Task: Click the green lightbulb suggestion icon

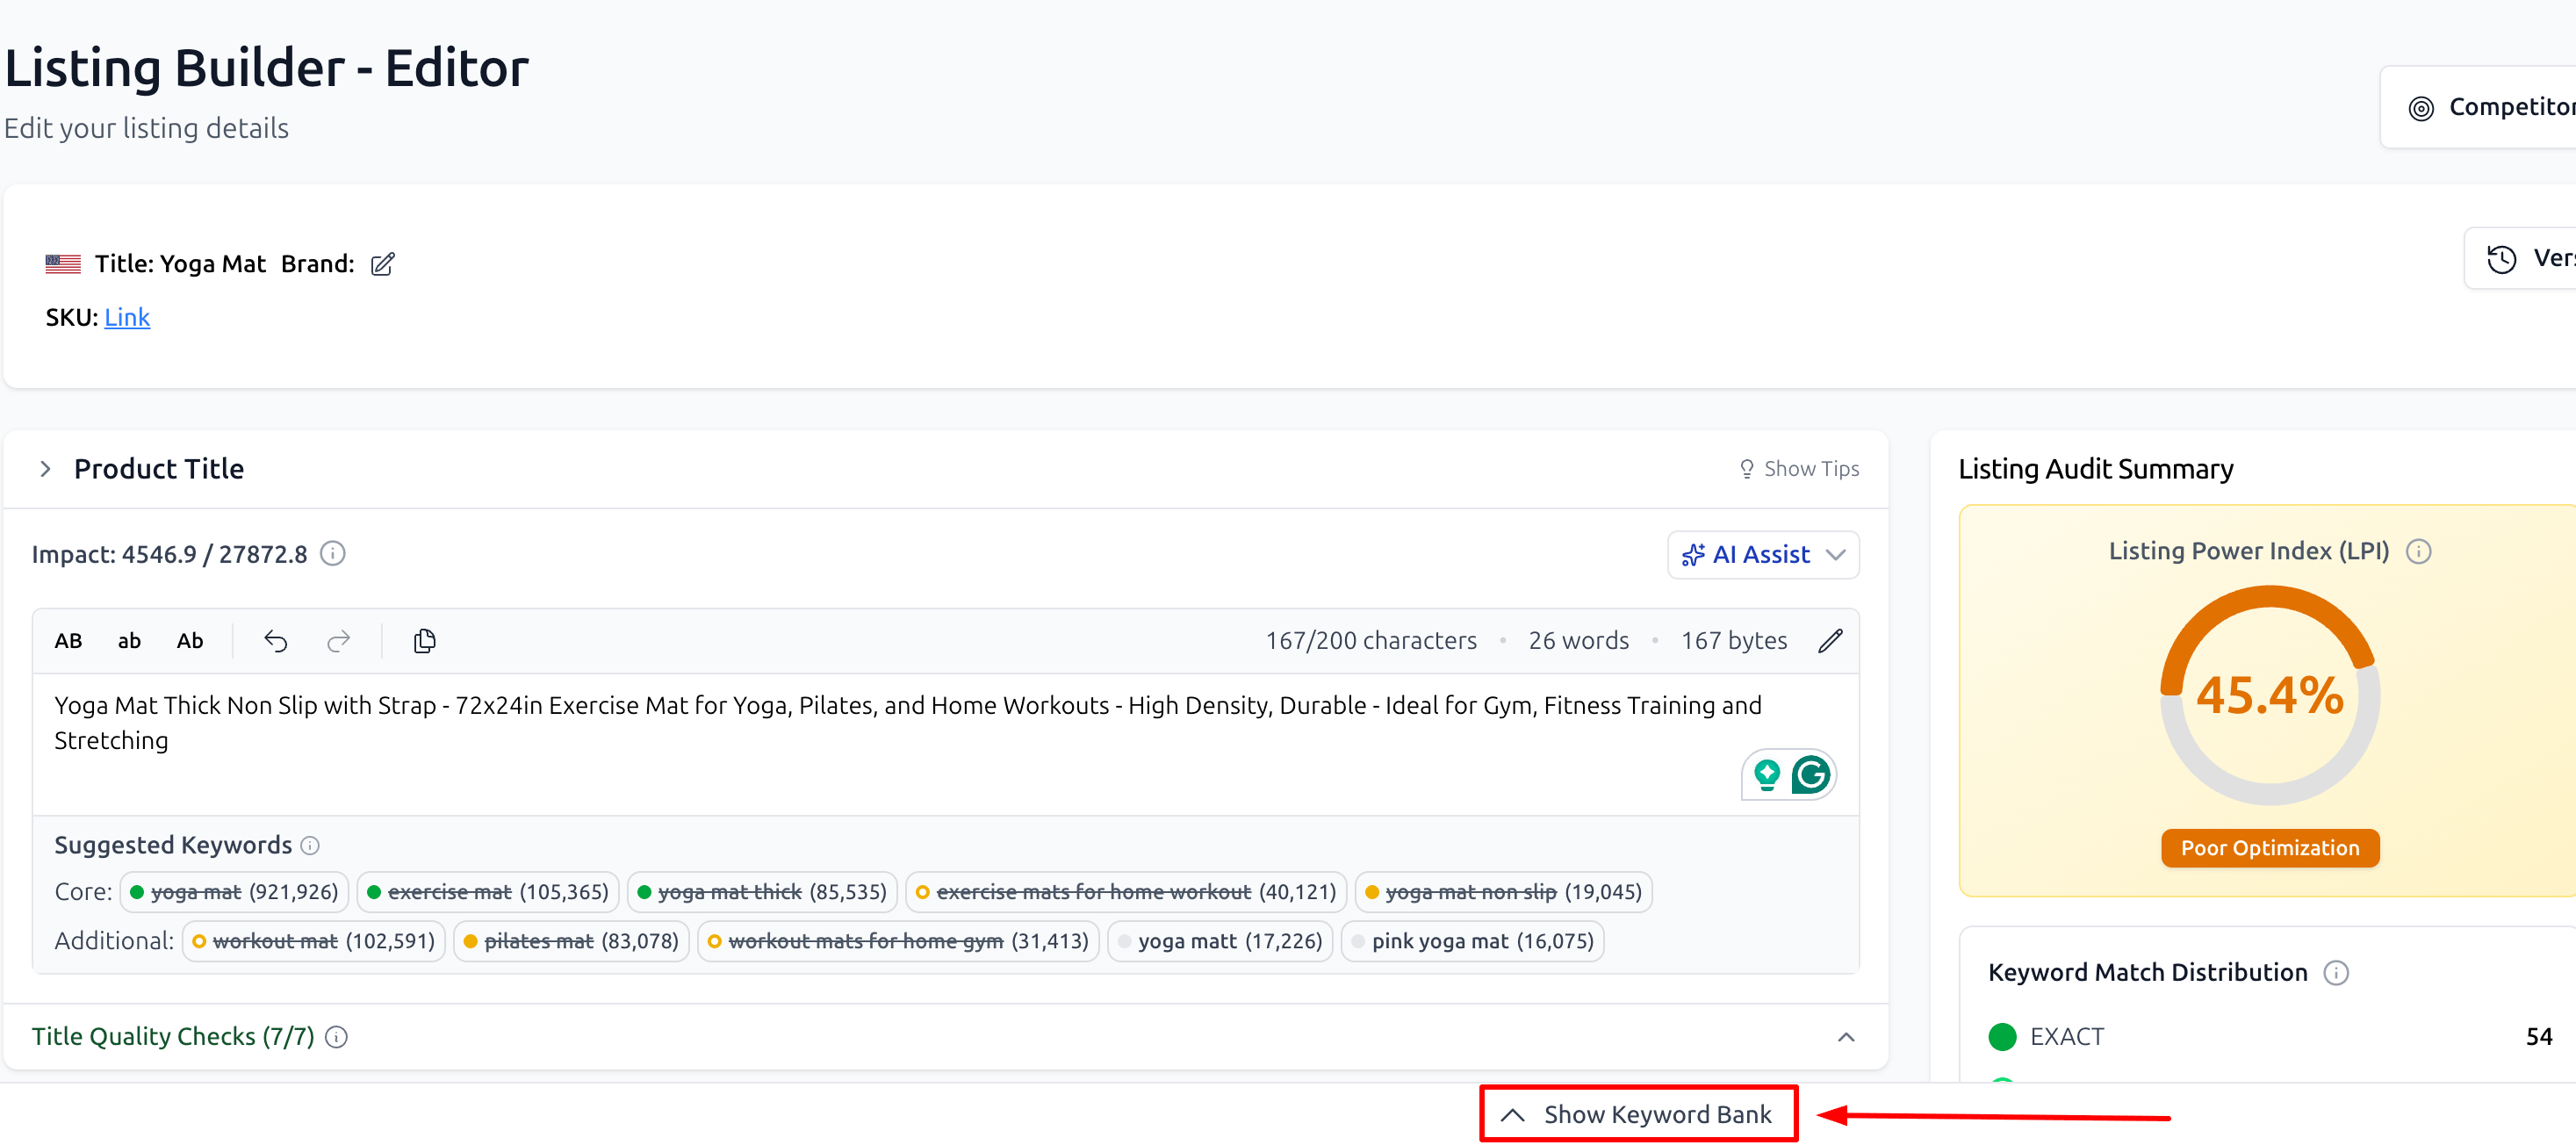Action: [x=1767, y=774]
